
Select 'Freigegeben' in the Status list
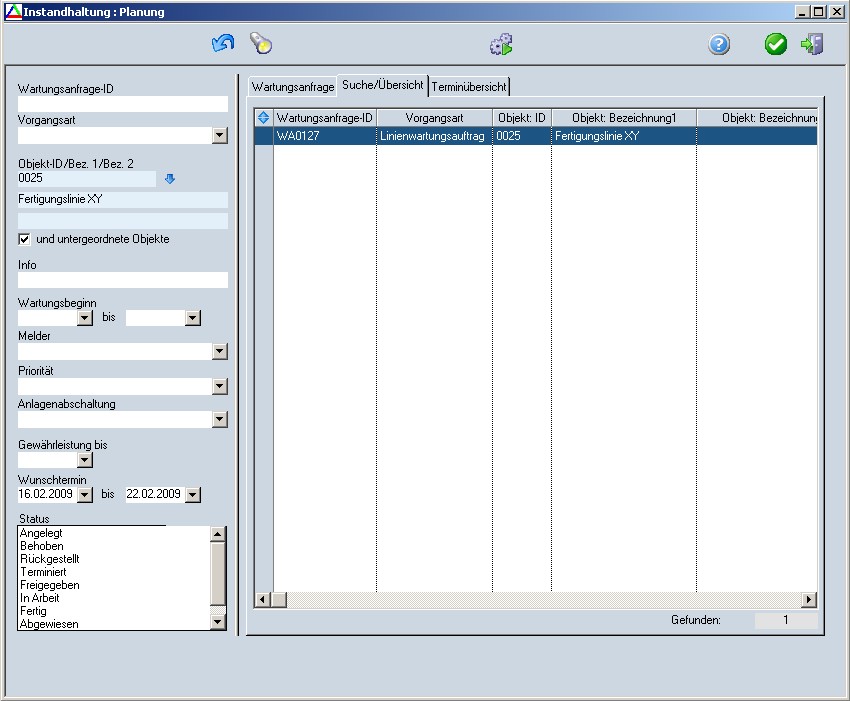click(50, 585)
